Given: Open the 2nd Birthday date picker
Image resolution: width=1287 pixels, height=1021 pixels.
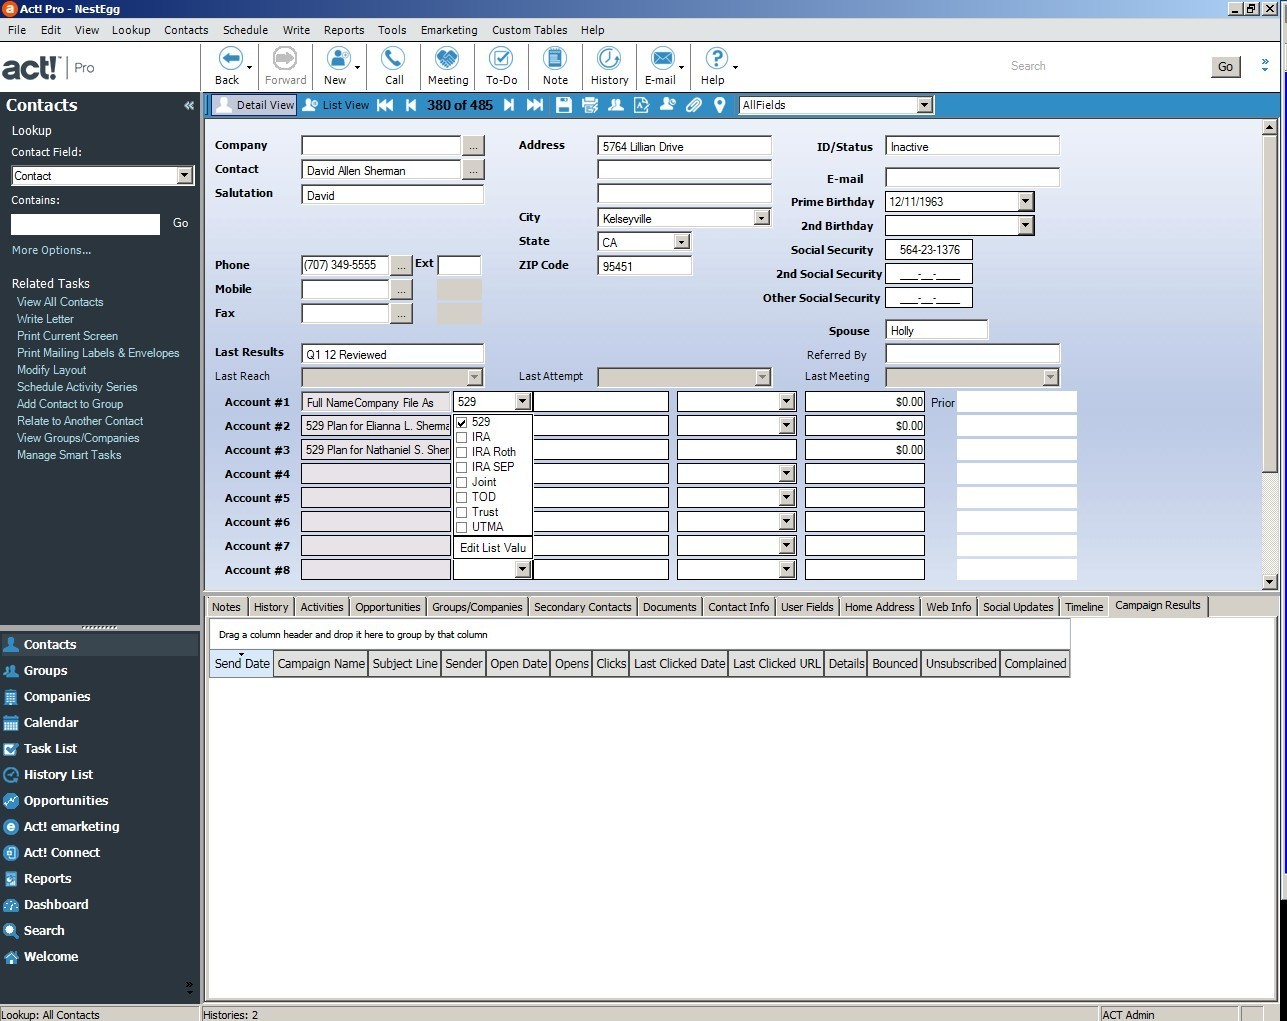Looking at the screenshot, I should [1025, 226].
